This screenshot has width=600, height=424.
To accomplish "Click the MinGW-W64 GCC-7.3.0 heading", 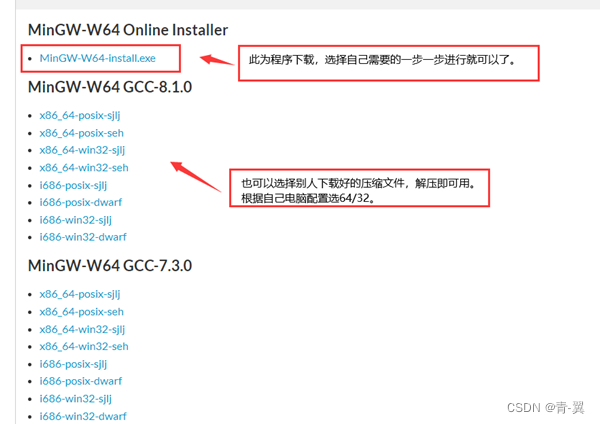I will 110,266.
